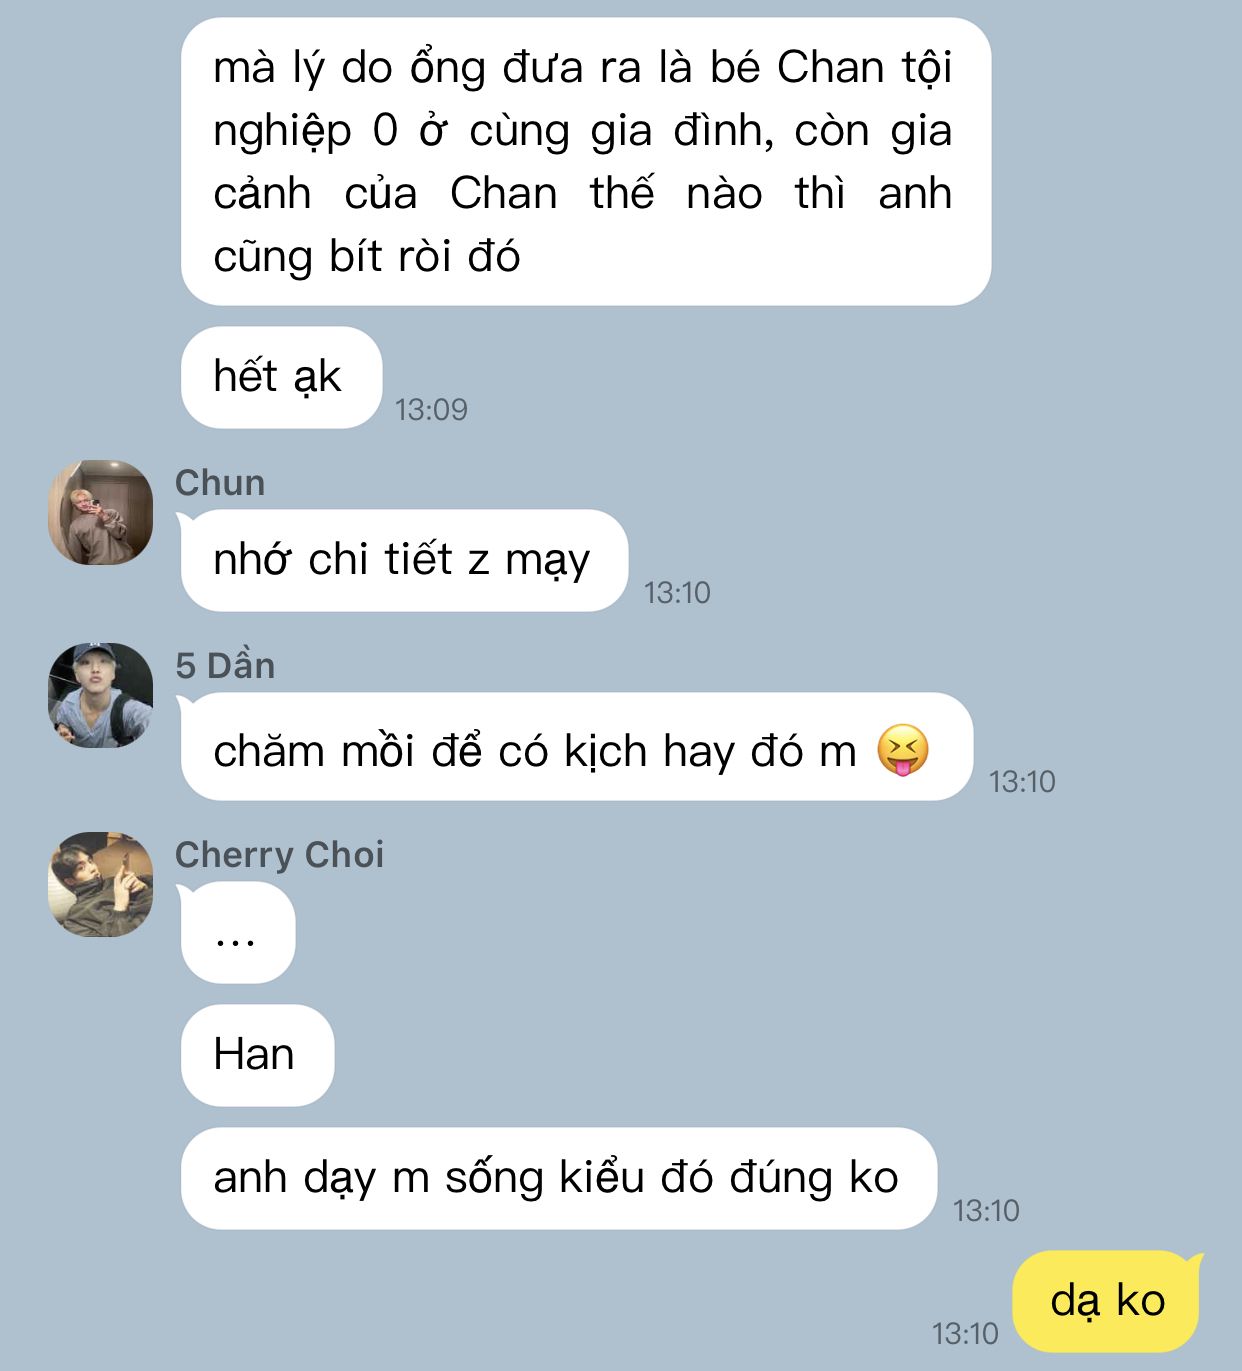Select the 'chăm mồi để có kịch hay' bubble
The height and width of the screenshot is (1371, 1242).
(x=576, y=748)
